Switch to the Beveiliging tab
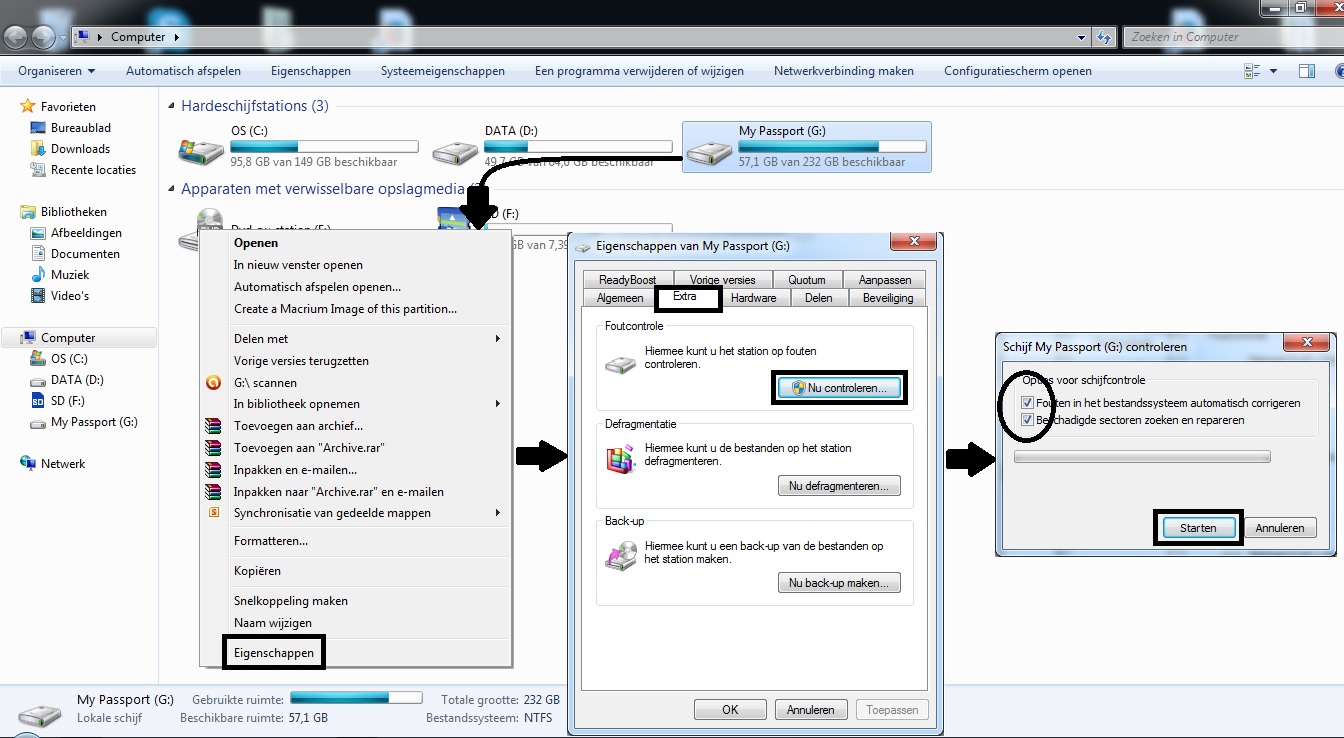Image resolution: width=1344 pixels, height=738 pixels. [887, 298]
